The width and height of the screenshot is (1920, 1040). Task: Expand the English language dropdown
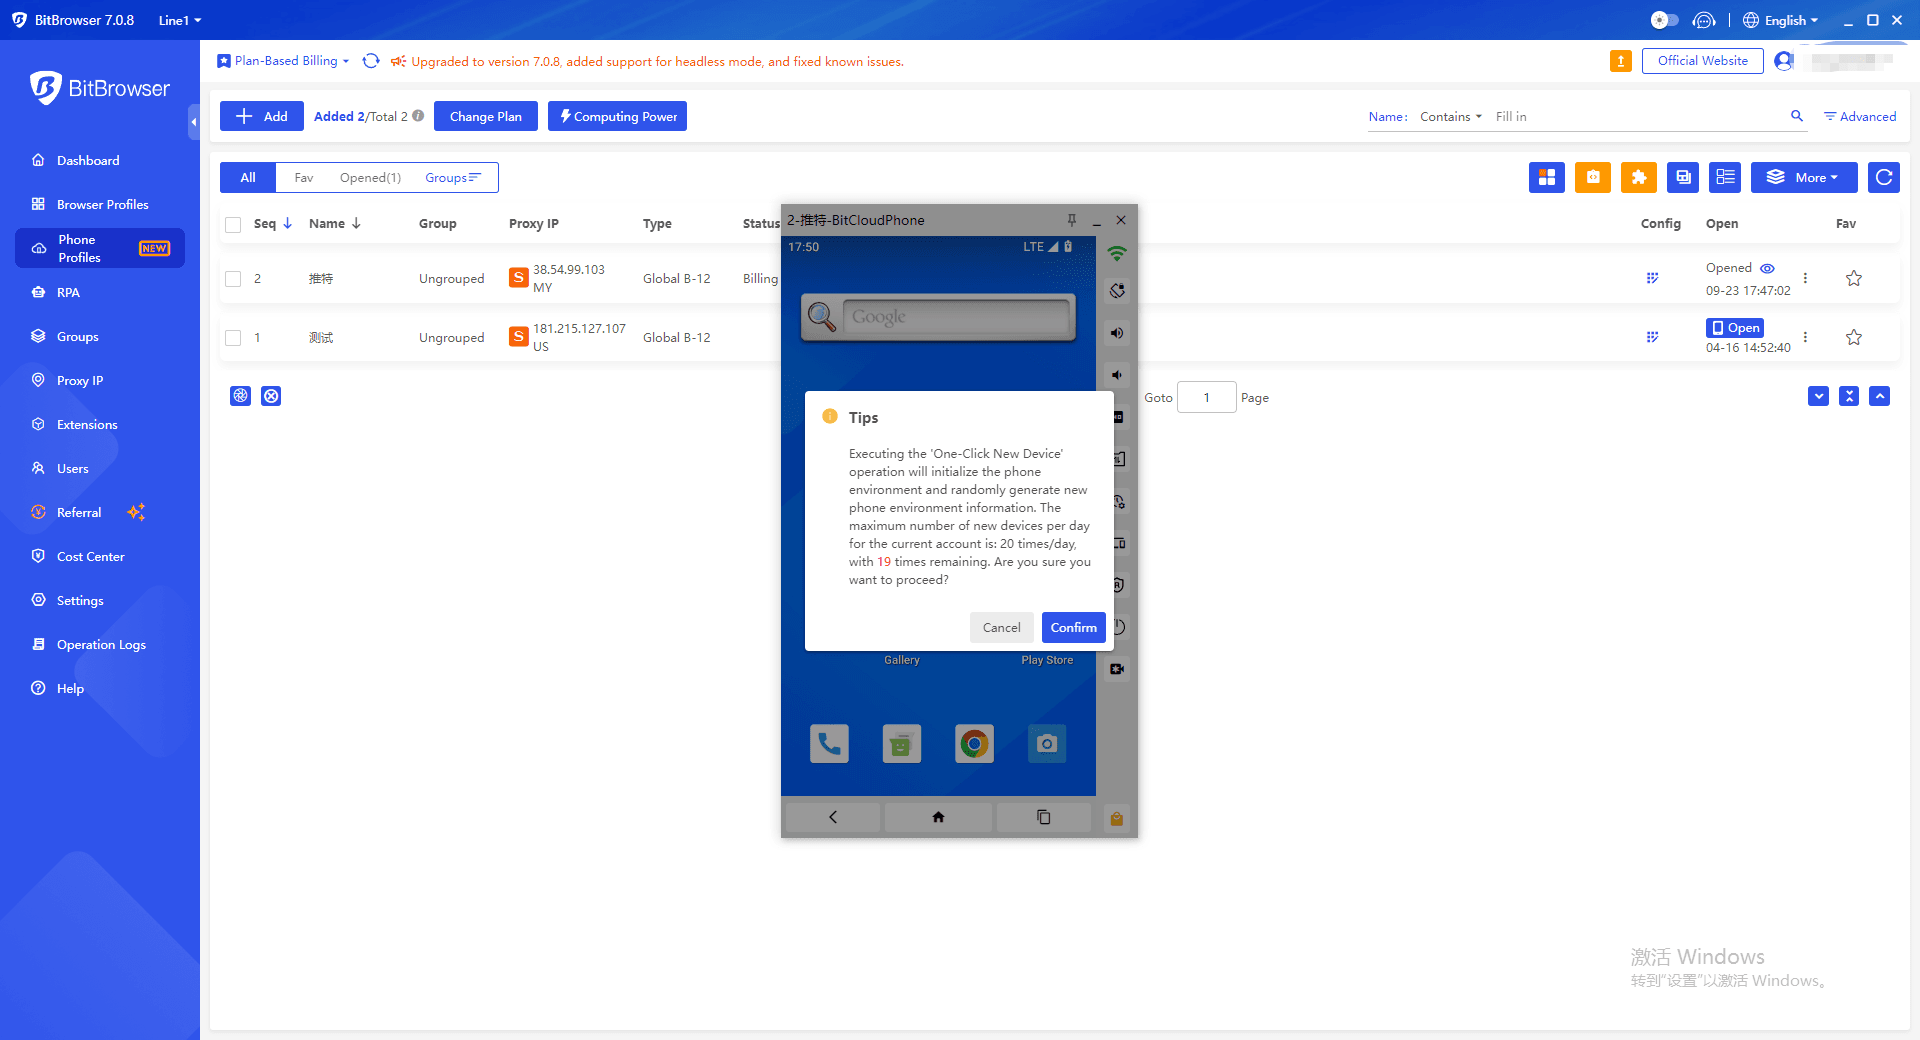tap(1781, 20)
